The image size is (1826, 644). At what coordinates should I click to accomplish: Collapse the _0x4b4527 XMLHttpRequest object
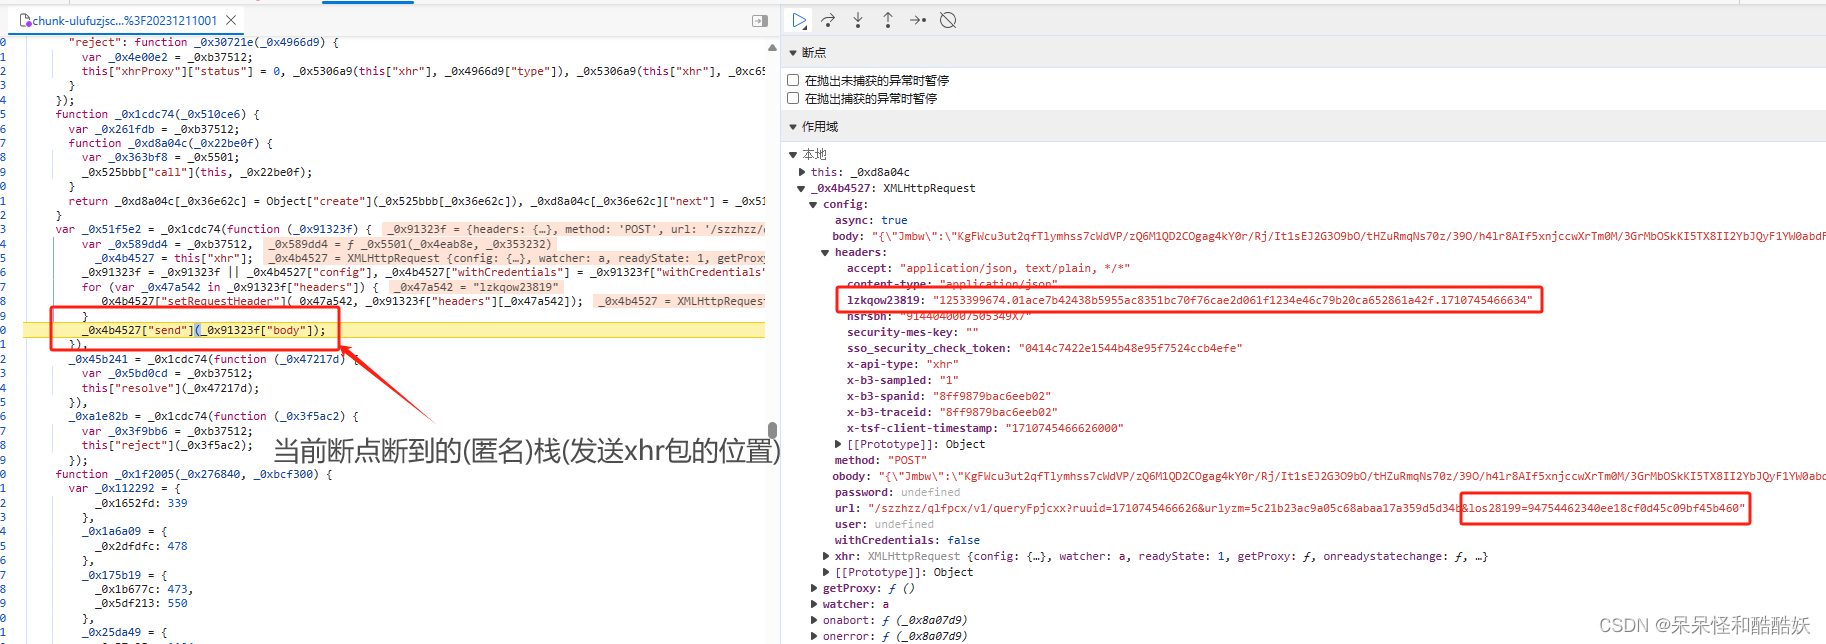pyautogui.click(x=801, y=188)
